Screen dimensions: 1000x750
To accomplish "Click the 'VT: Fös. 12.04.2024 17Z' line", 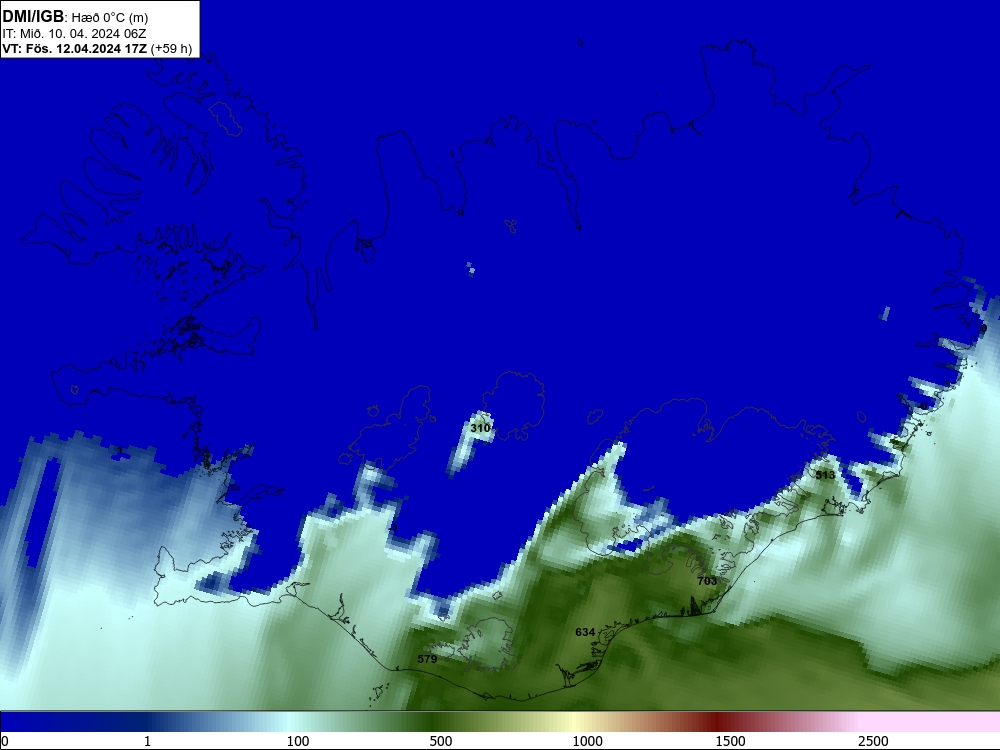I will coord(75,49).
